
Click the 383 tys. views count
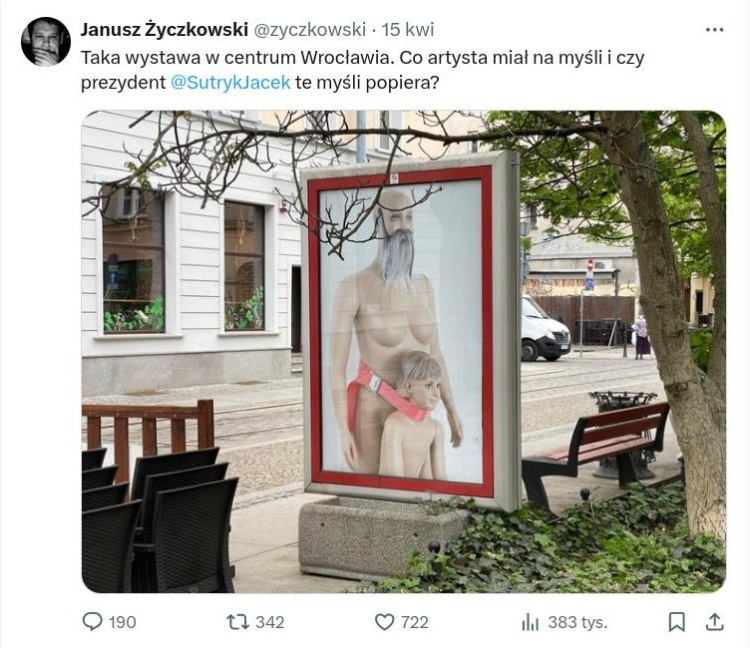click(578, 622)
